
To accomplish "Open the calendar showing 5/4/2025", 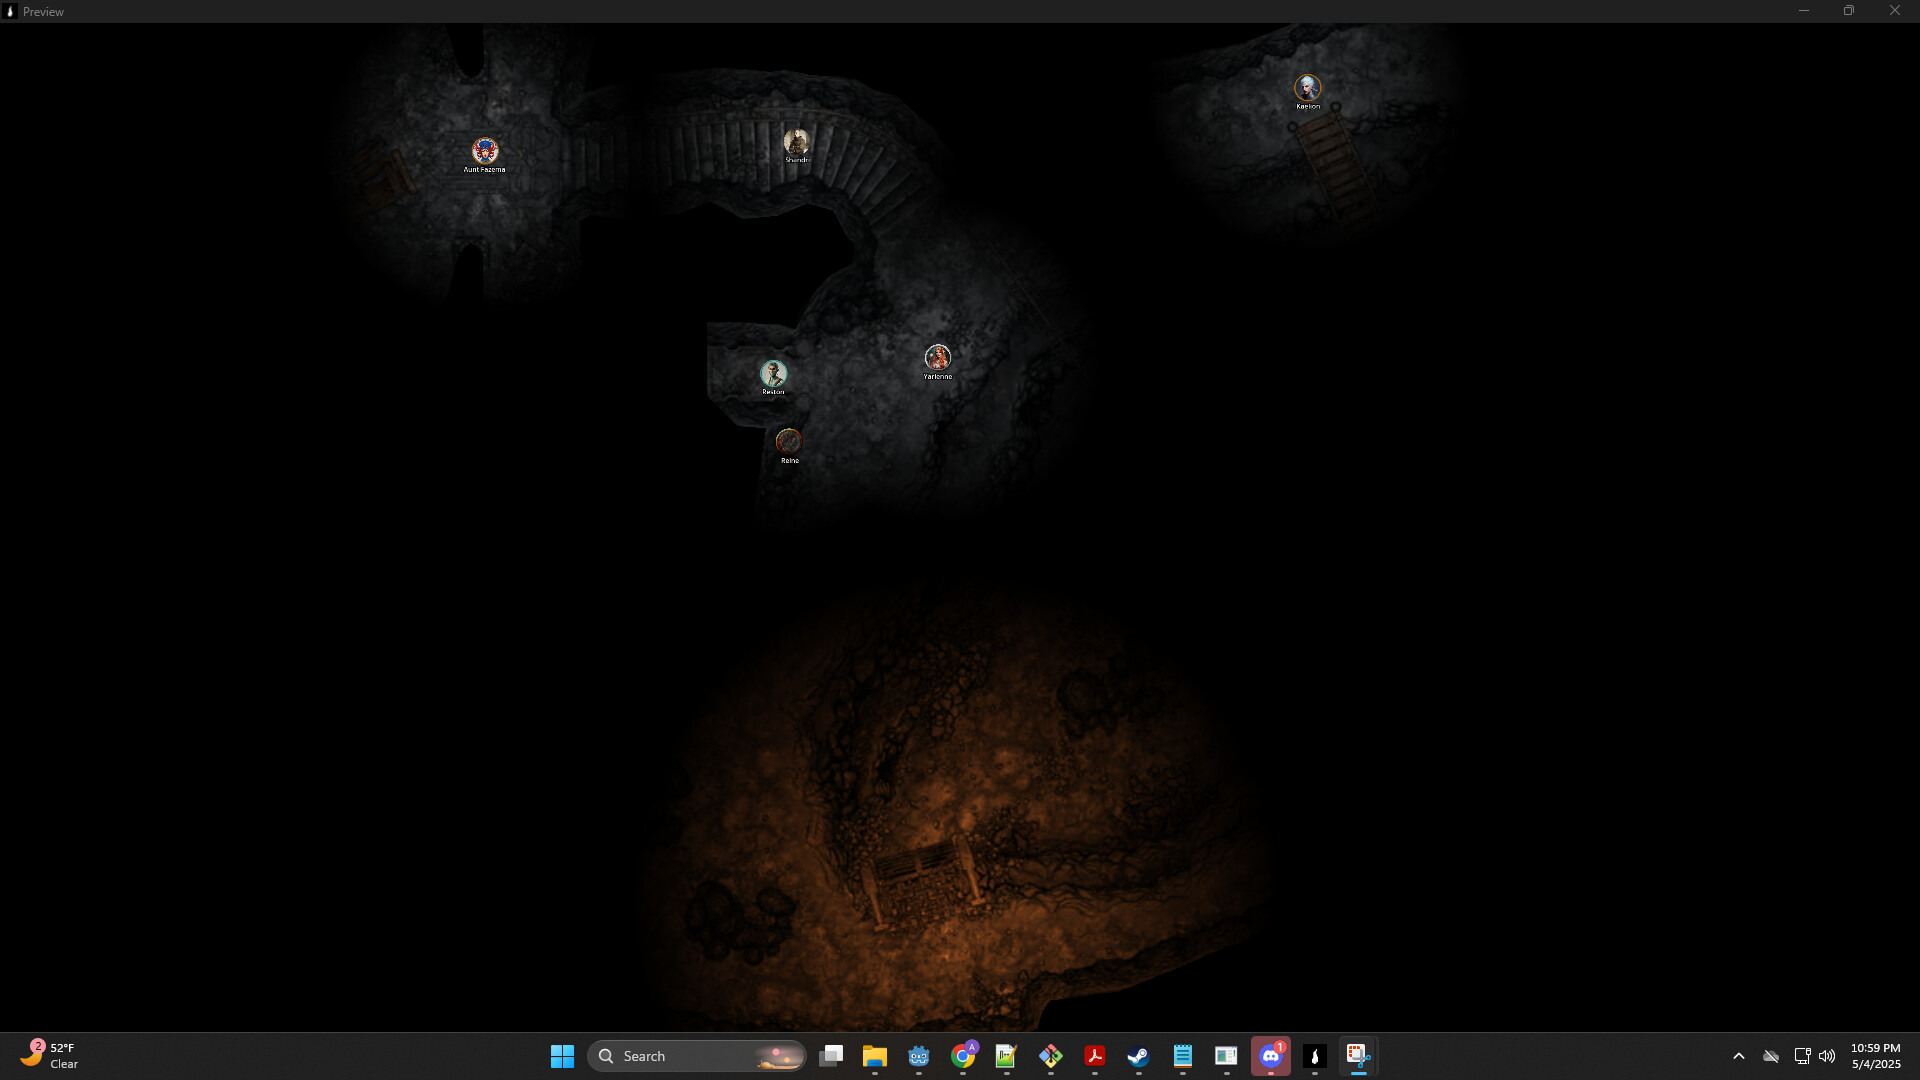I will [1875, 1055].
